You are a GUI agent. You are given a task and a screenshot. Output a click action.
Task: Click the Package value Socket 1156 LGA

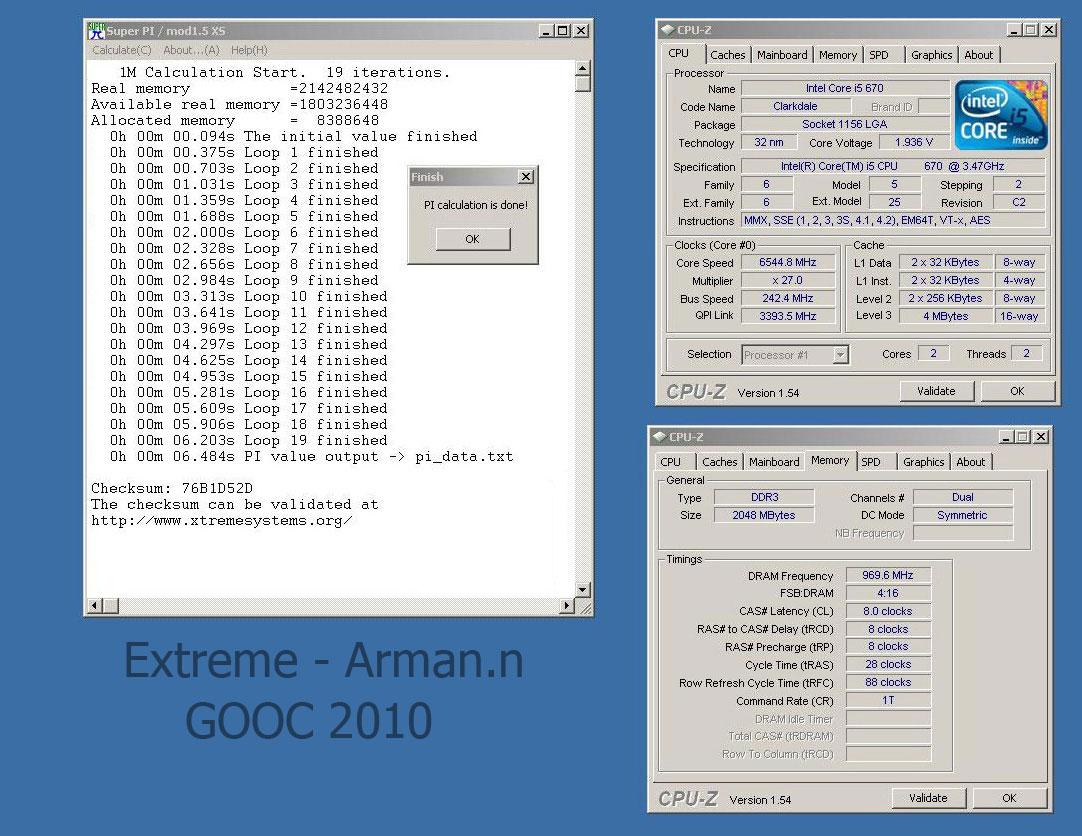[x=845, y=124]
